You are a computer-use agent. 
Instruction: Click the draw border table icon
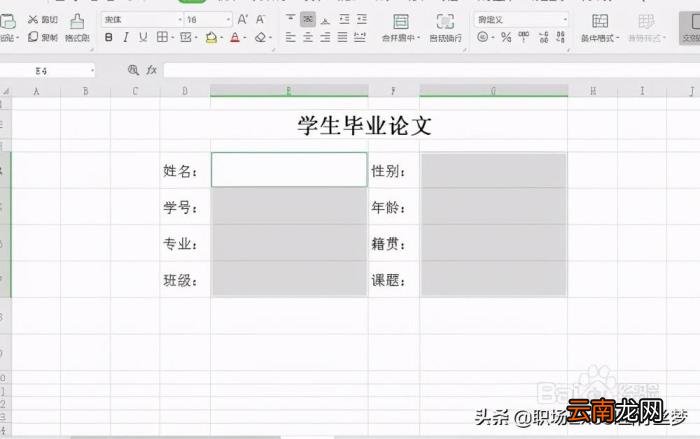pyautogui.click(x=186, y=38)
